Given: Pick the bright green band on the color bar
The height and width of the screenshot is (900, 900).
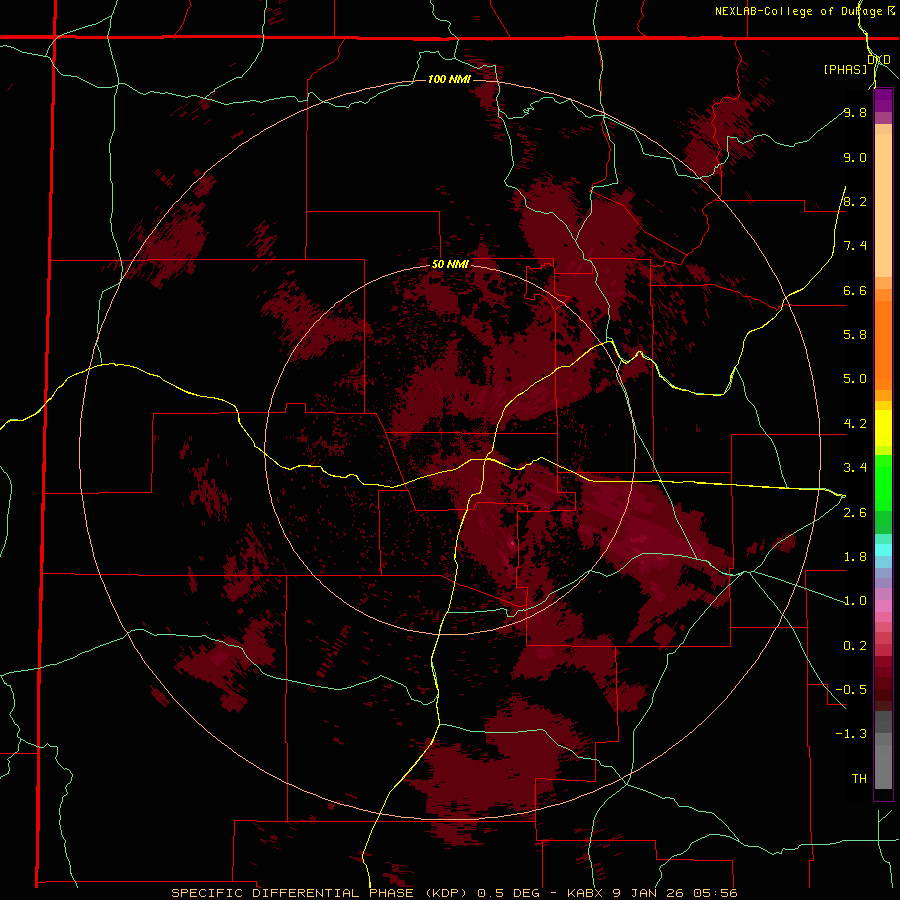Looking at the screenshot, I should [x=883, y=483].
